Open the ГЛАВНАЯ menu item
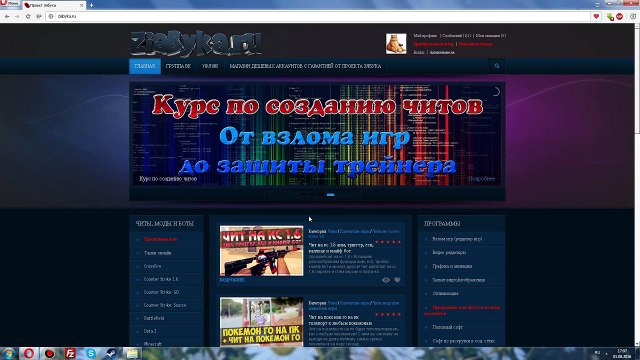 (145, 66)
